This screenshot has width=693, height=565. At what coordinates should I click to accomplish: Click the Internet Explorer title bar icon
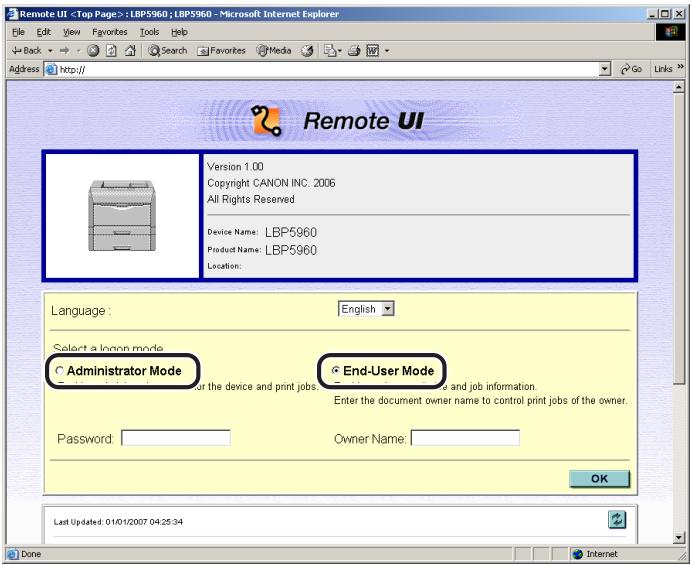pos(12,14)
